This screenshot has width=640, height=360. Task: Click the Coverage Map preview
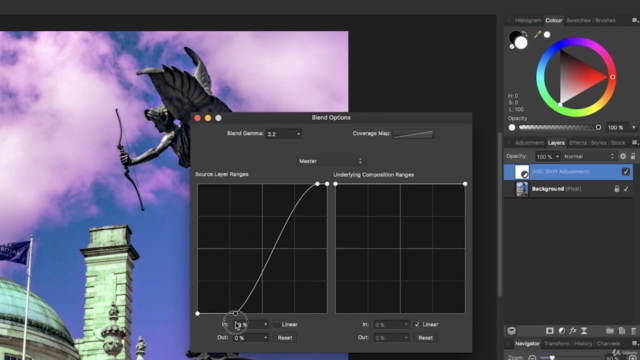point(413,134)
